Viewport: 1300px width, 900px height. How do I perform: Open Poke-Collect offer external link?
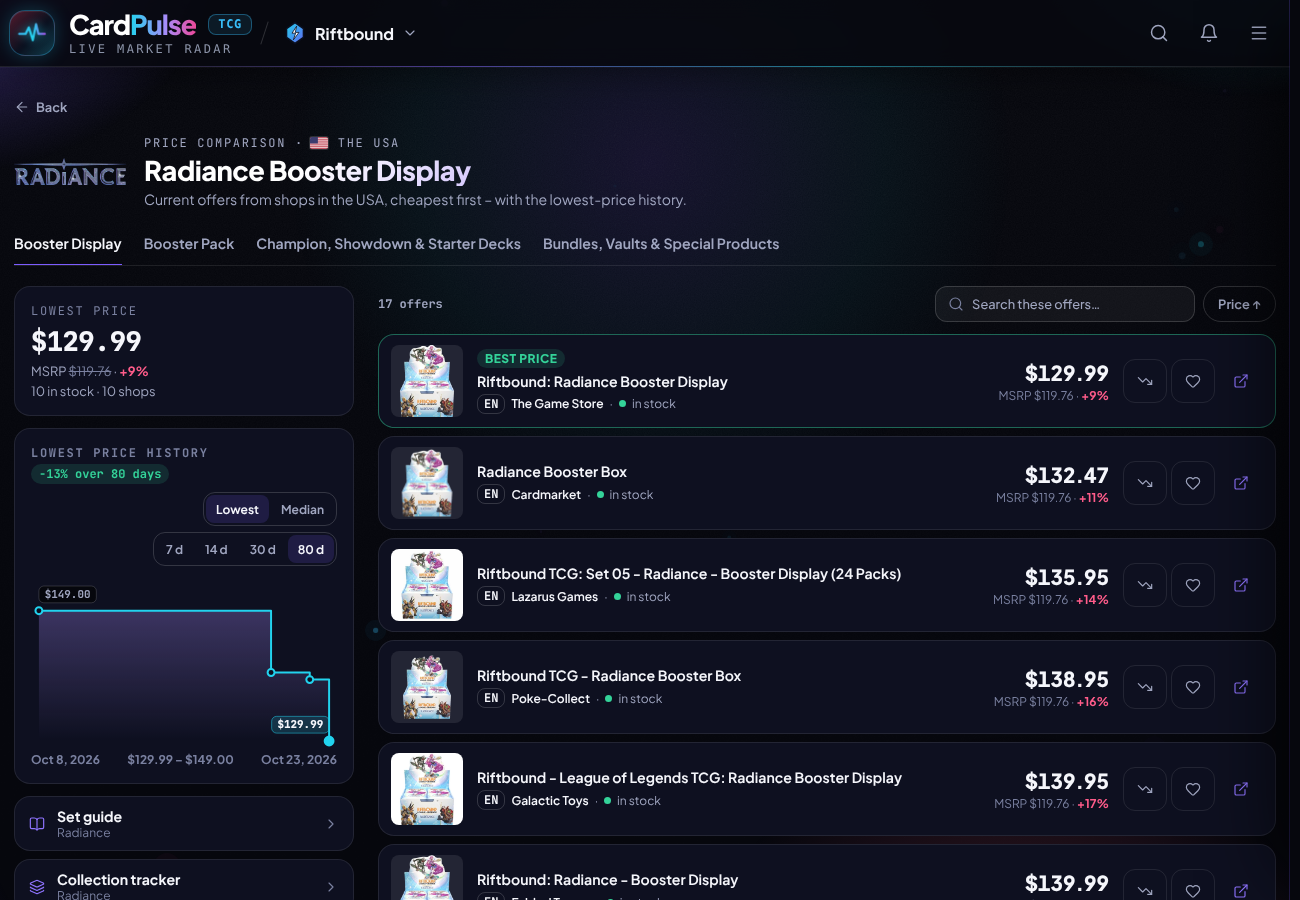(1241, 687)
